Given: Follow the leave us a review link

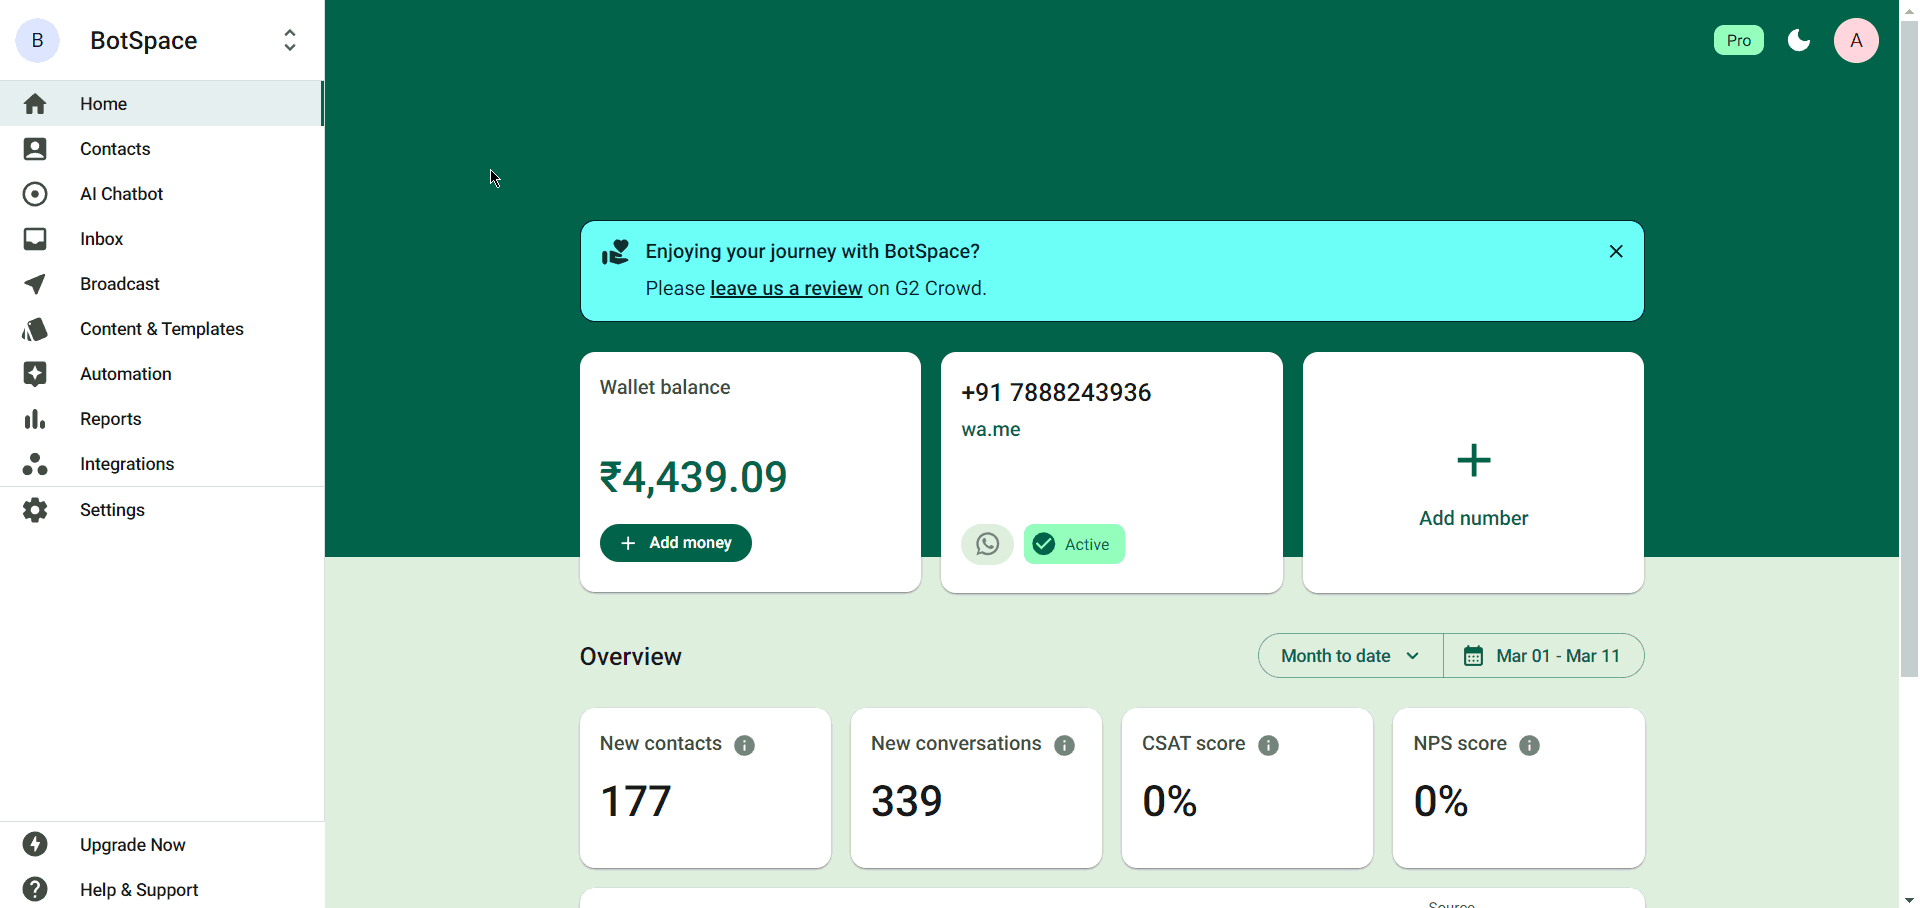Looking at the screenshot, I should (786, 288).
